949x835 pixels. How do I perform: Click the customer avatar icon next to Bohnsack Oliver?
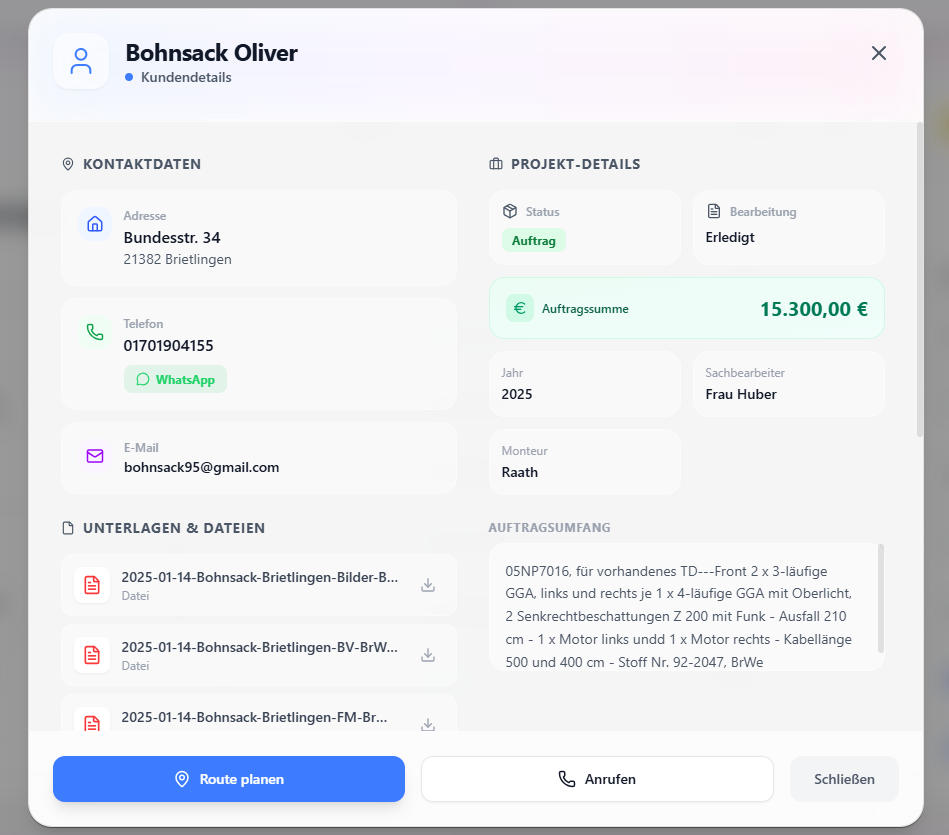[x=81, y=60]
